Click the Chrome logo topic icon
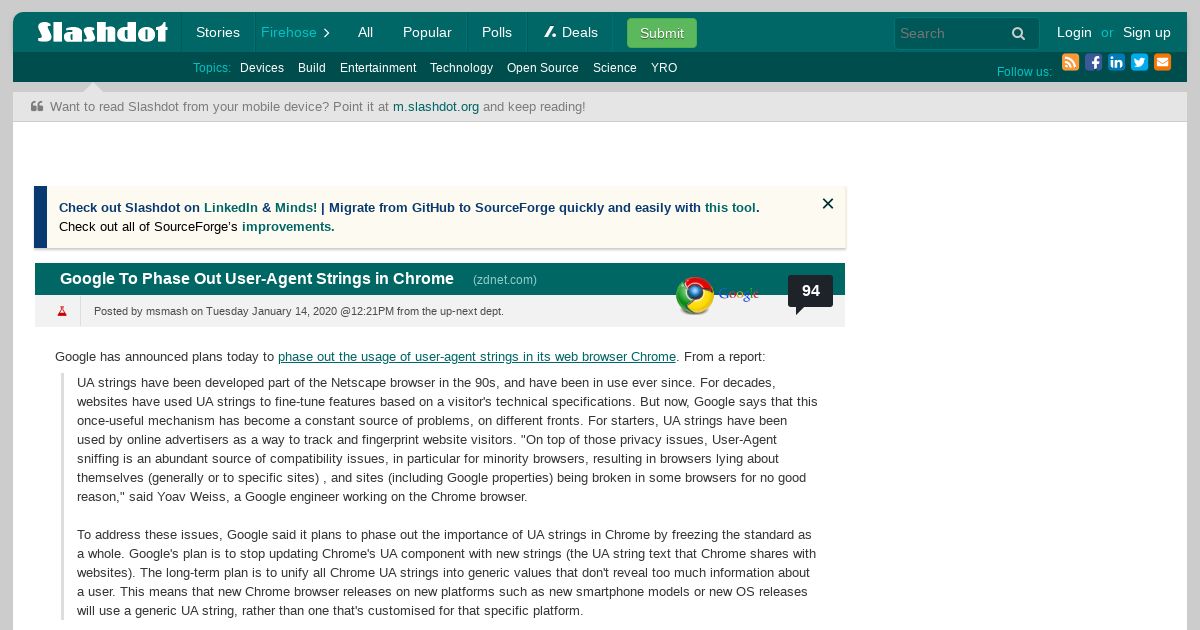Screen dimensions: 1200x630 pyautogui.click(x=695, y=296)
